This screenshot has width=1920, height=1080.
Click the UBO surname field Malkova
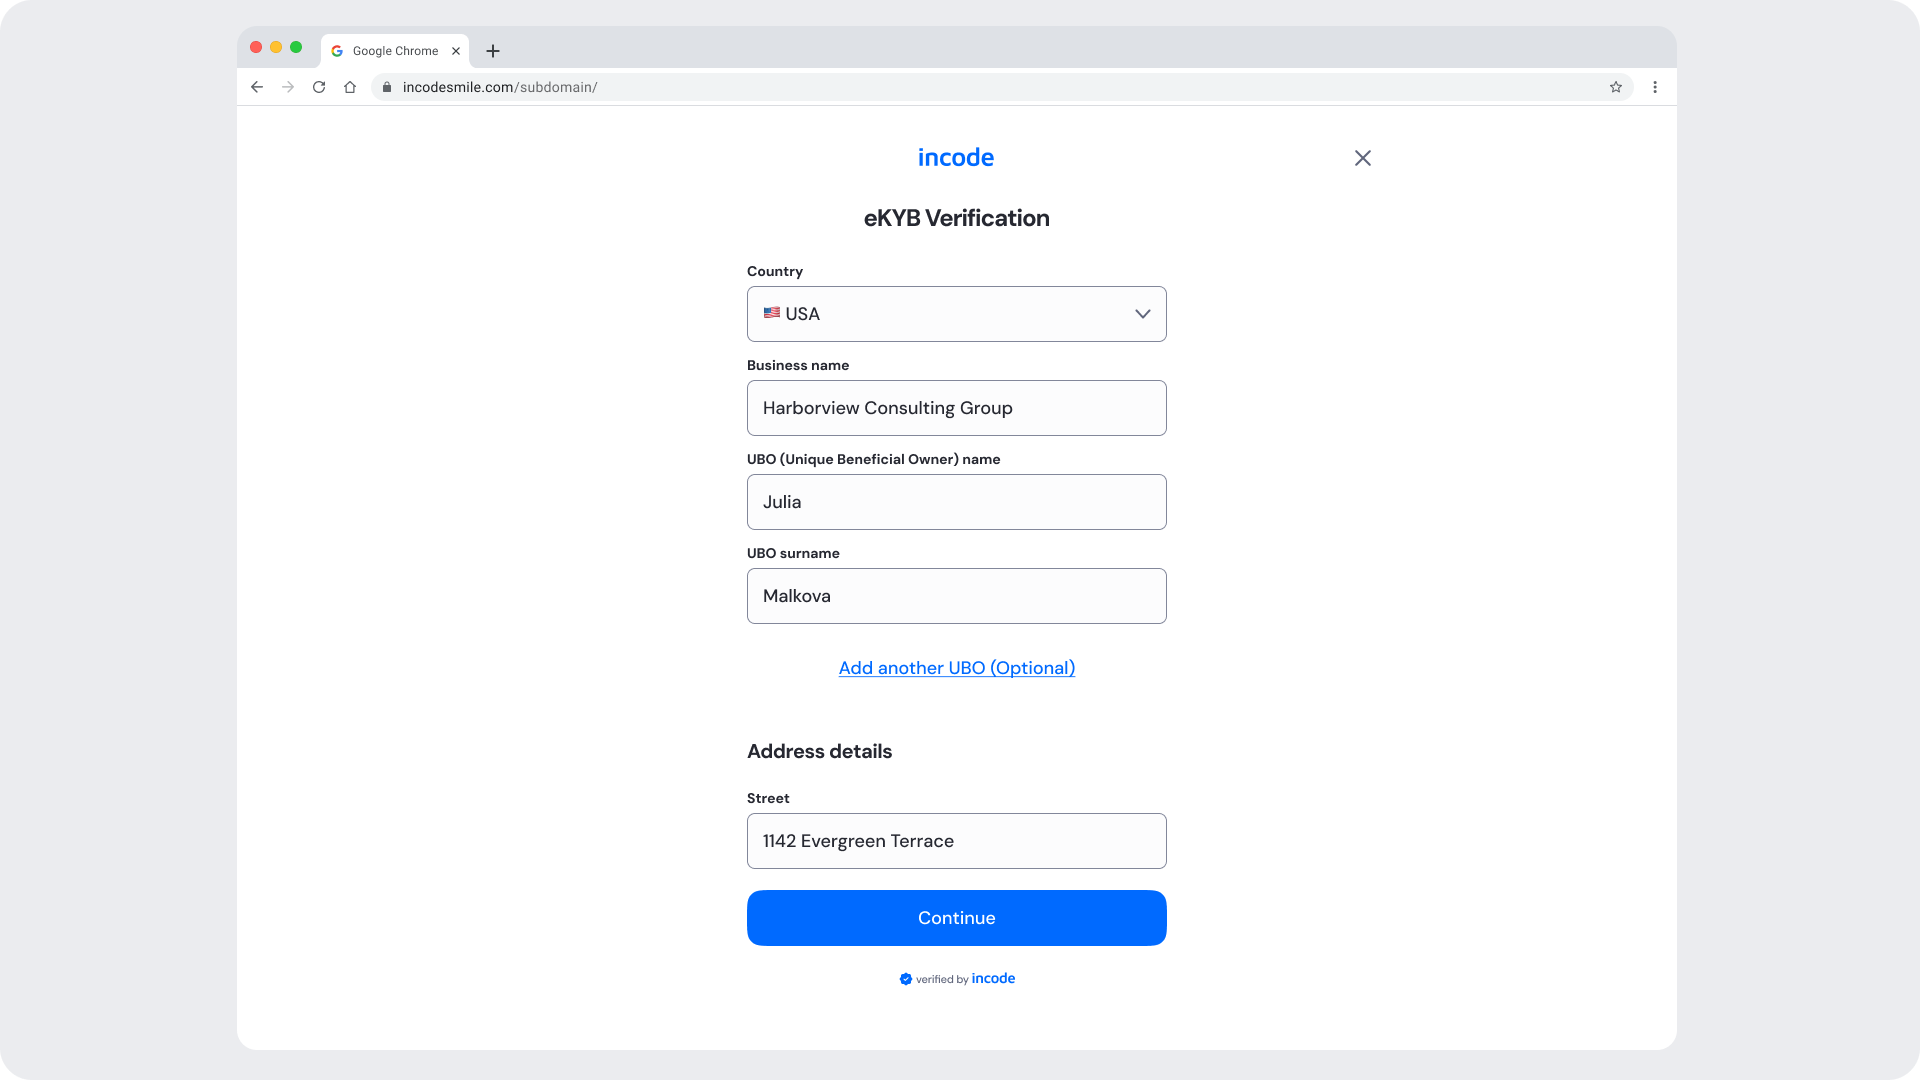956,596
